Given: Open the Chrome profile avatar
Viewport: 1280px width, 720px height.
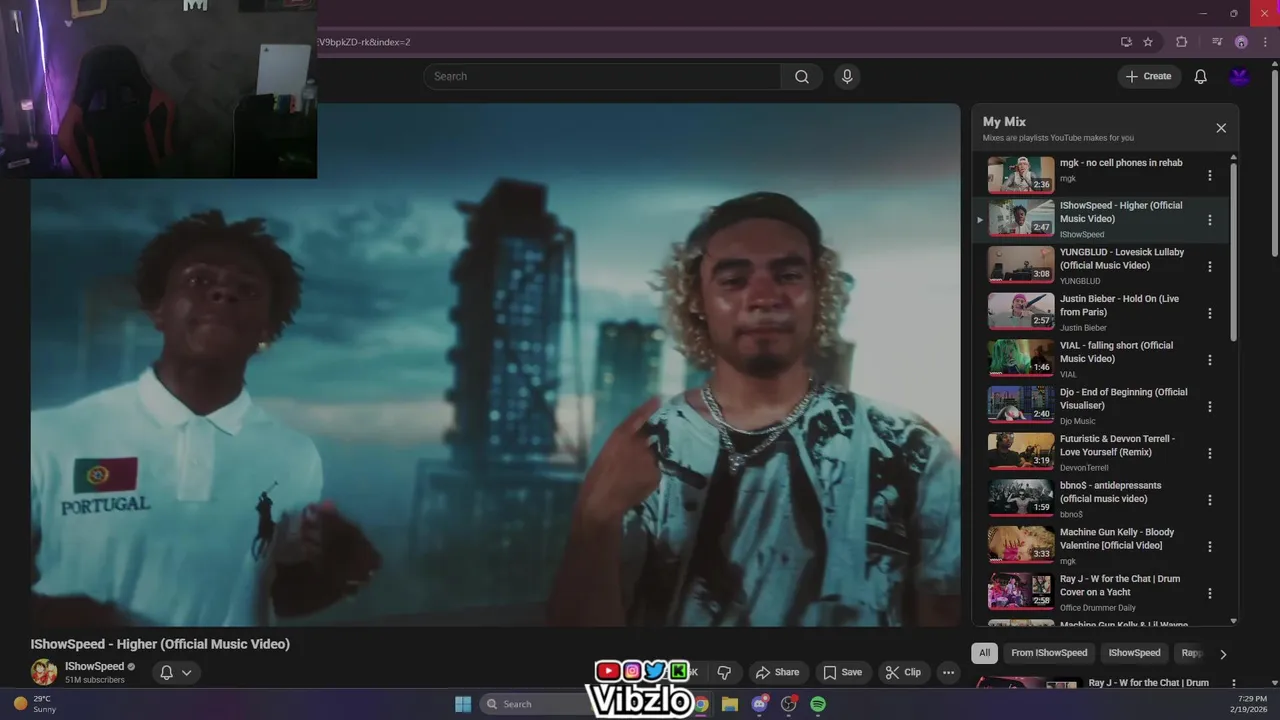Looking at the screenshot, I should click(1241, 42).
